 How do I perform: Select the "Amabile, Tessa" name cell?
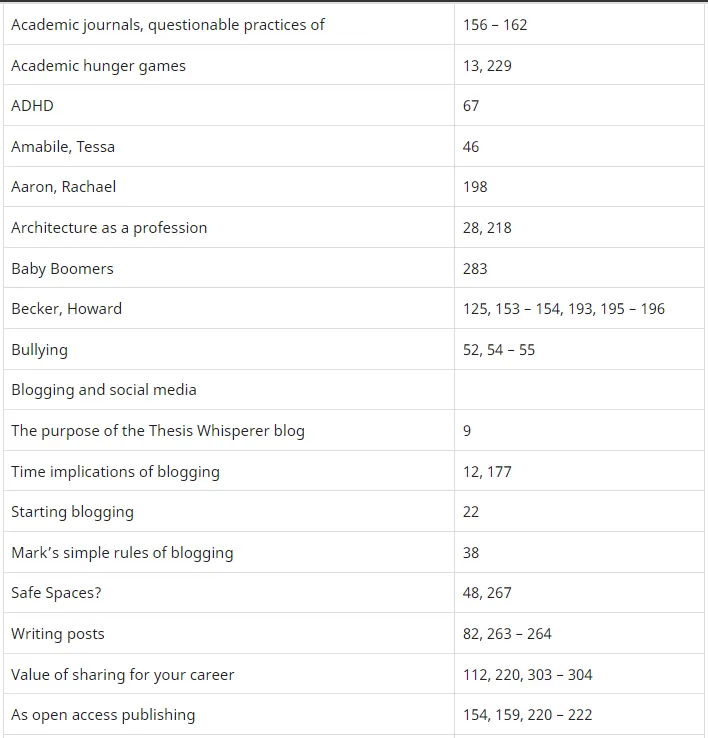point(63,147)
